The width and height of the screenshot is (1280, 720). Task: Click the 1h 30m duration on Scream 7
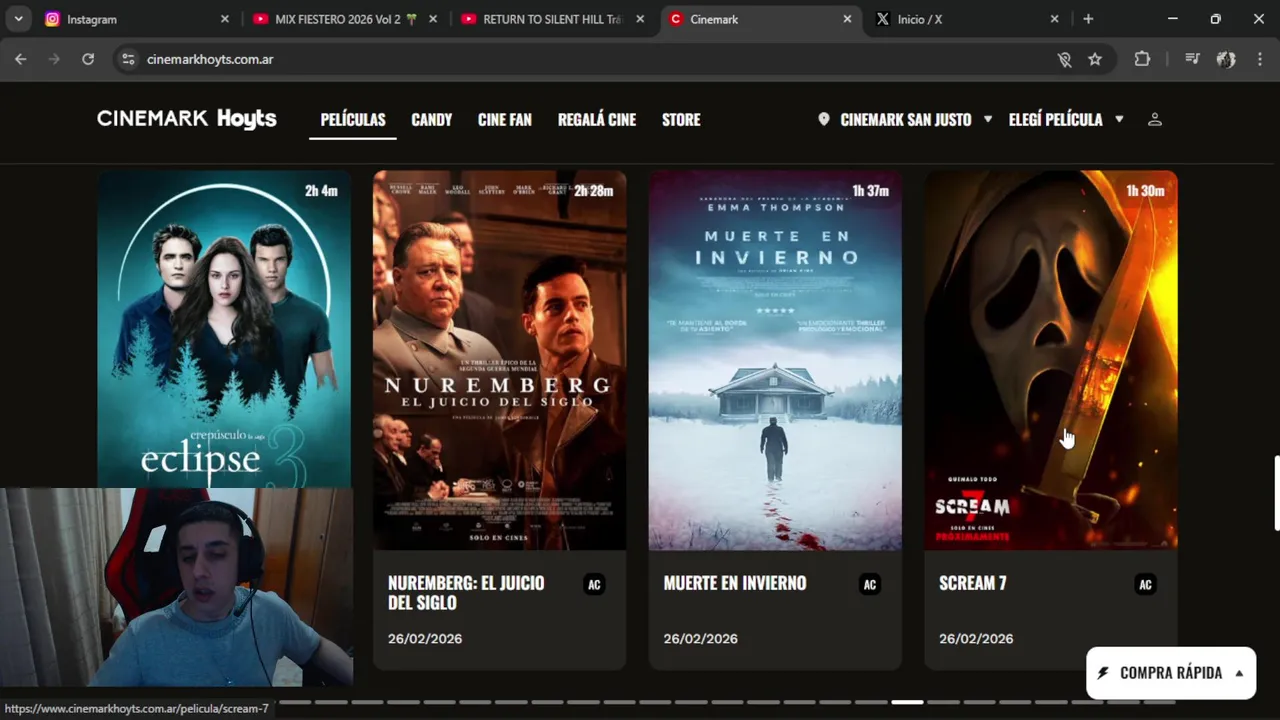click(1145, 190)
